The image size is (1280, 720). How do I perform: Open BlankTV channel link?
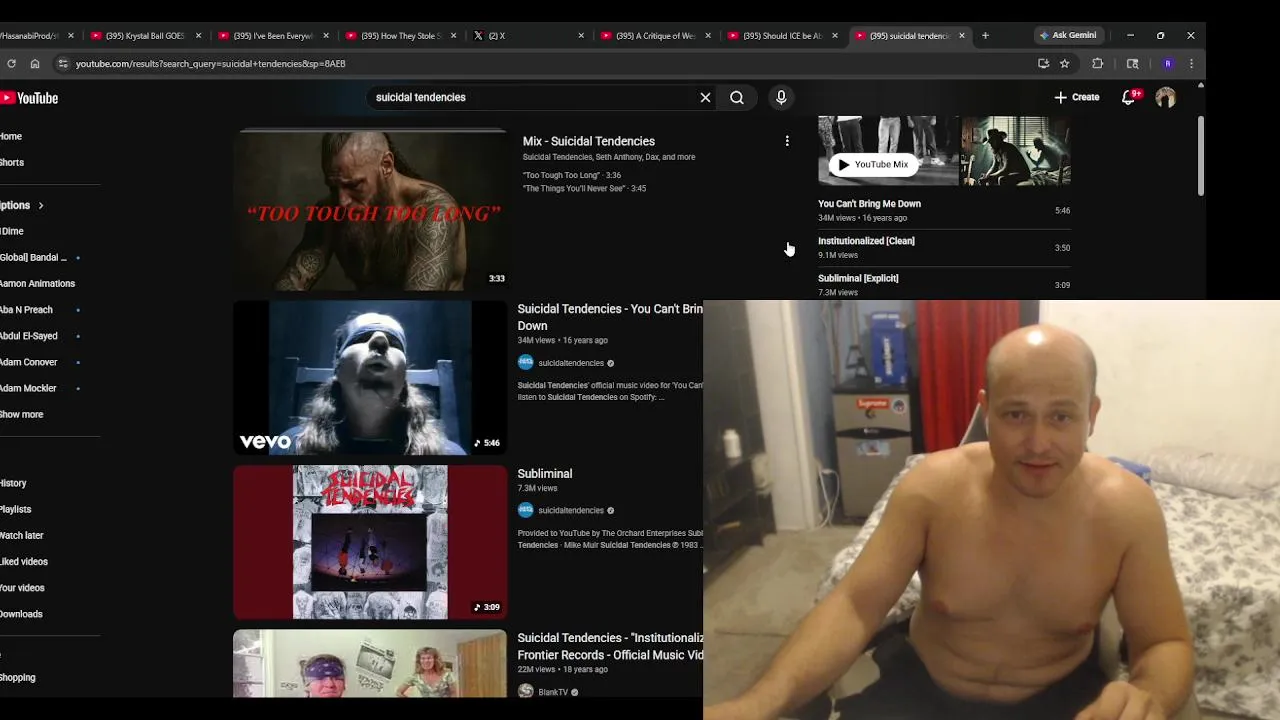tap(553, 692)
